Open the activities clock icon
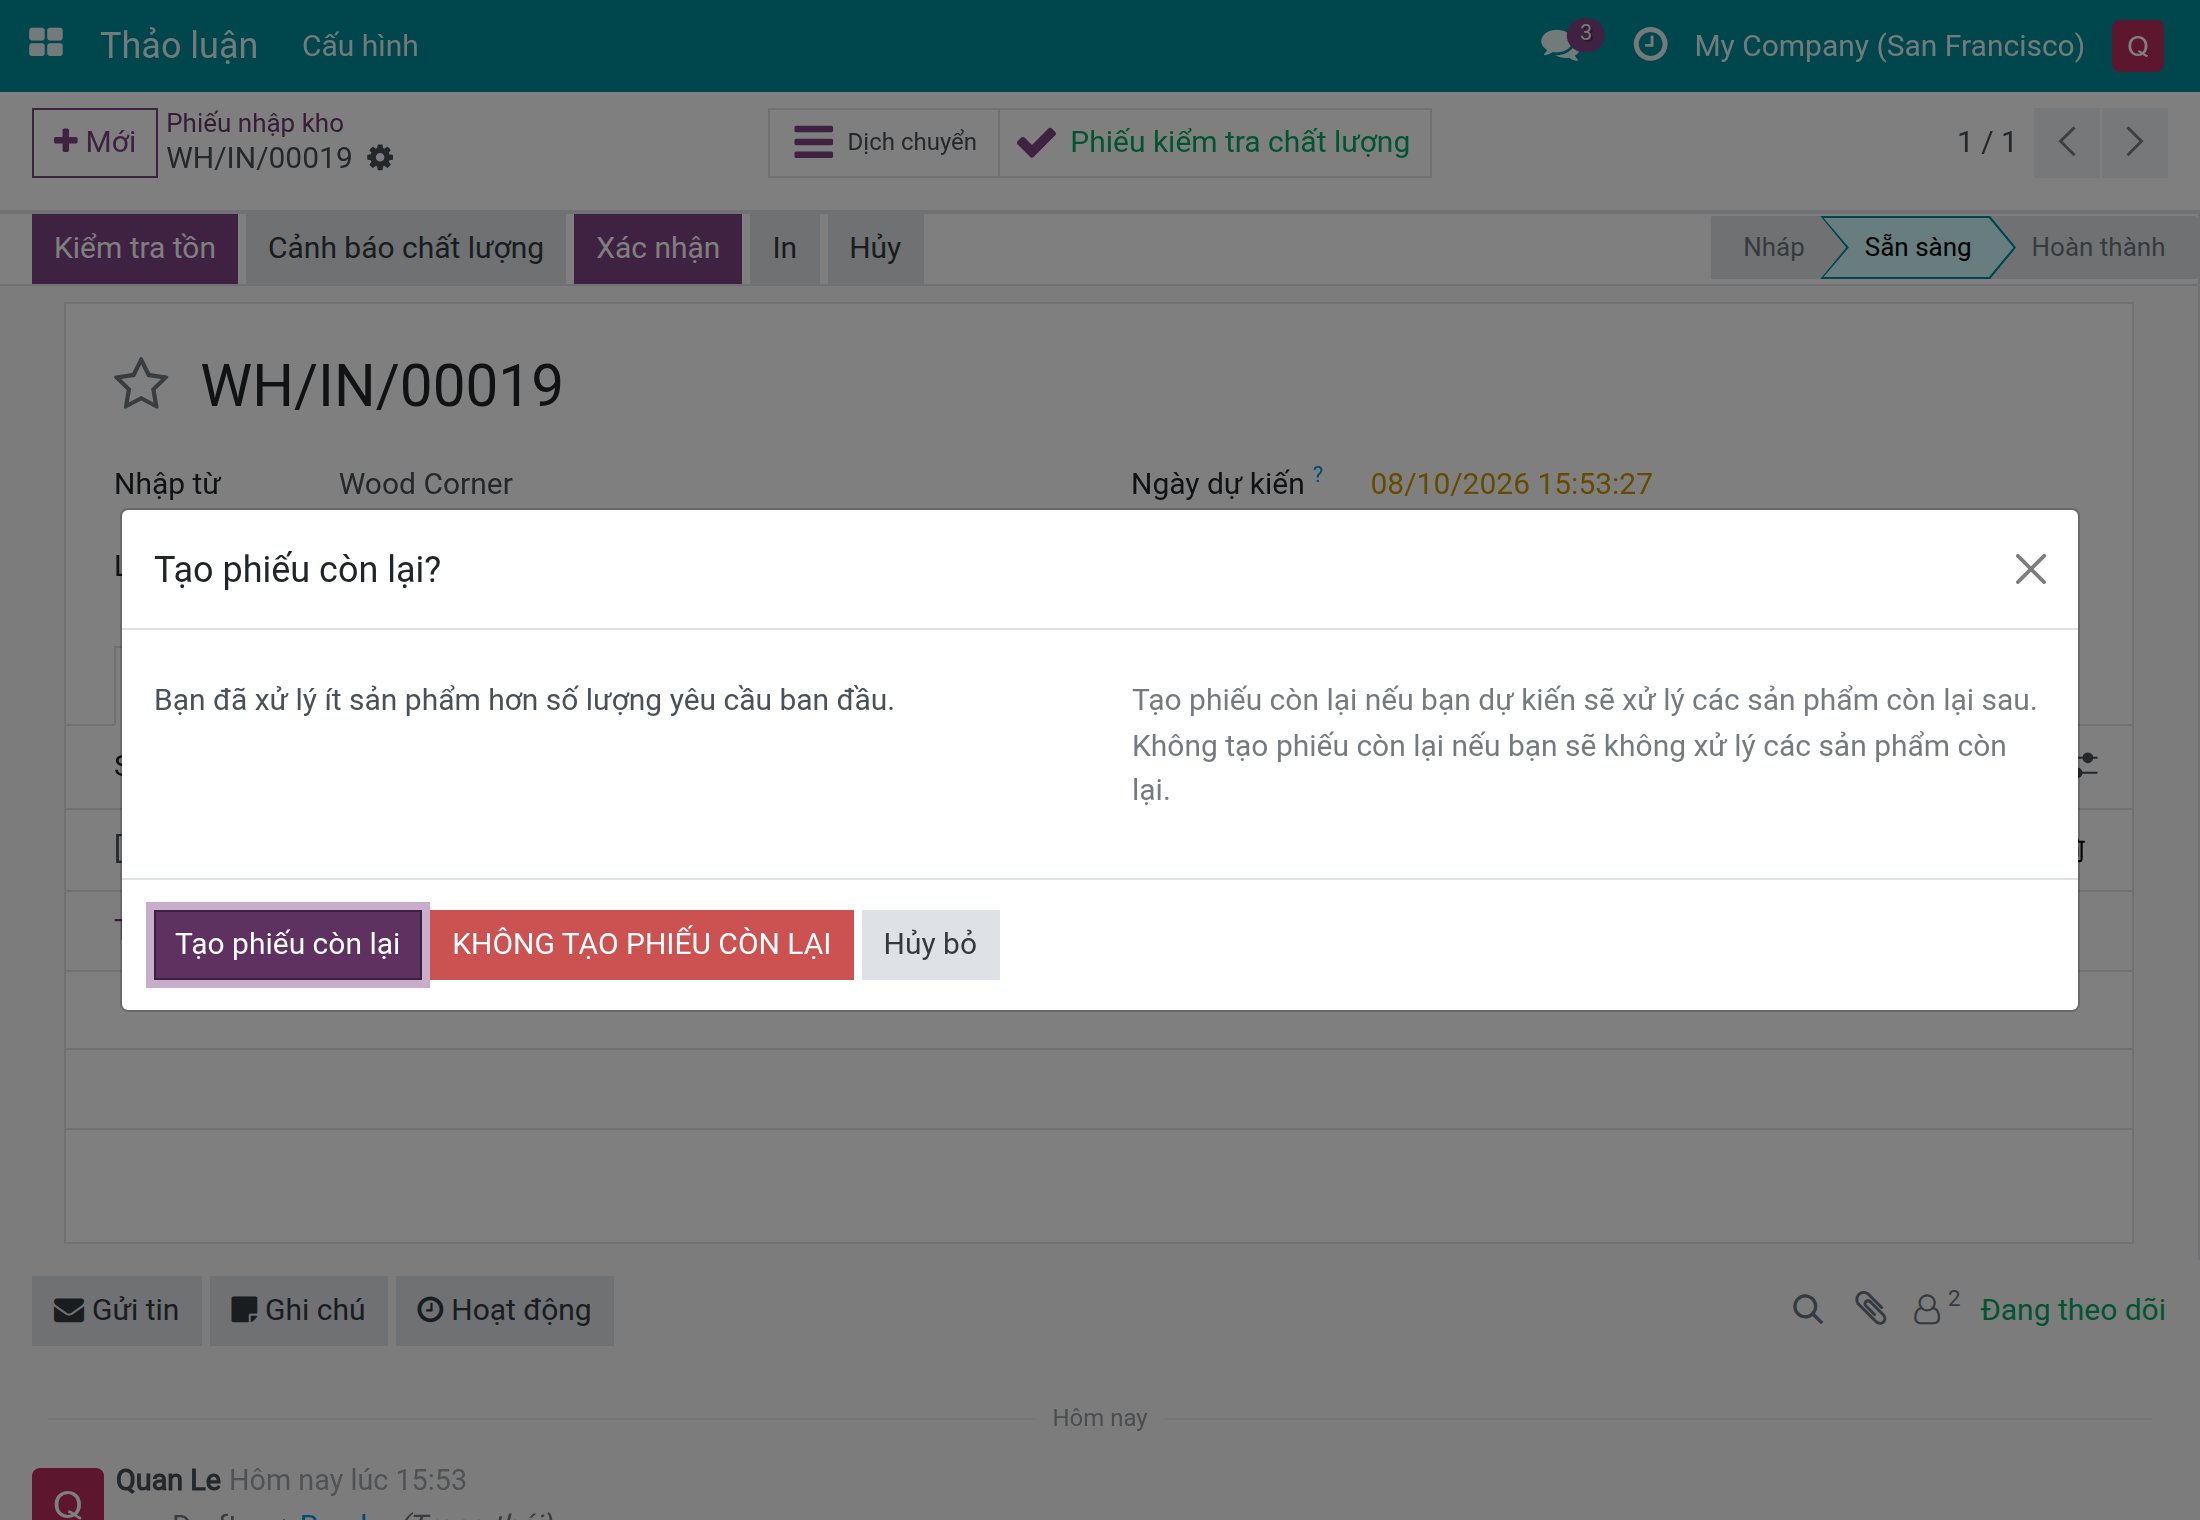This screenshot has height=1520, width=2200. [x=1650, y=45]
